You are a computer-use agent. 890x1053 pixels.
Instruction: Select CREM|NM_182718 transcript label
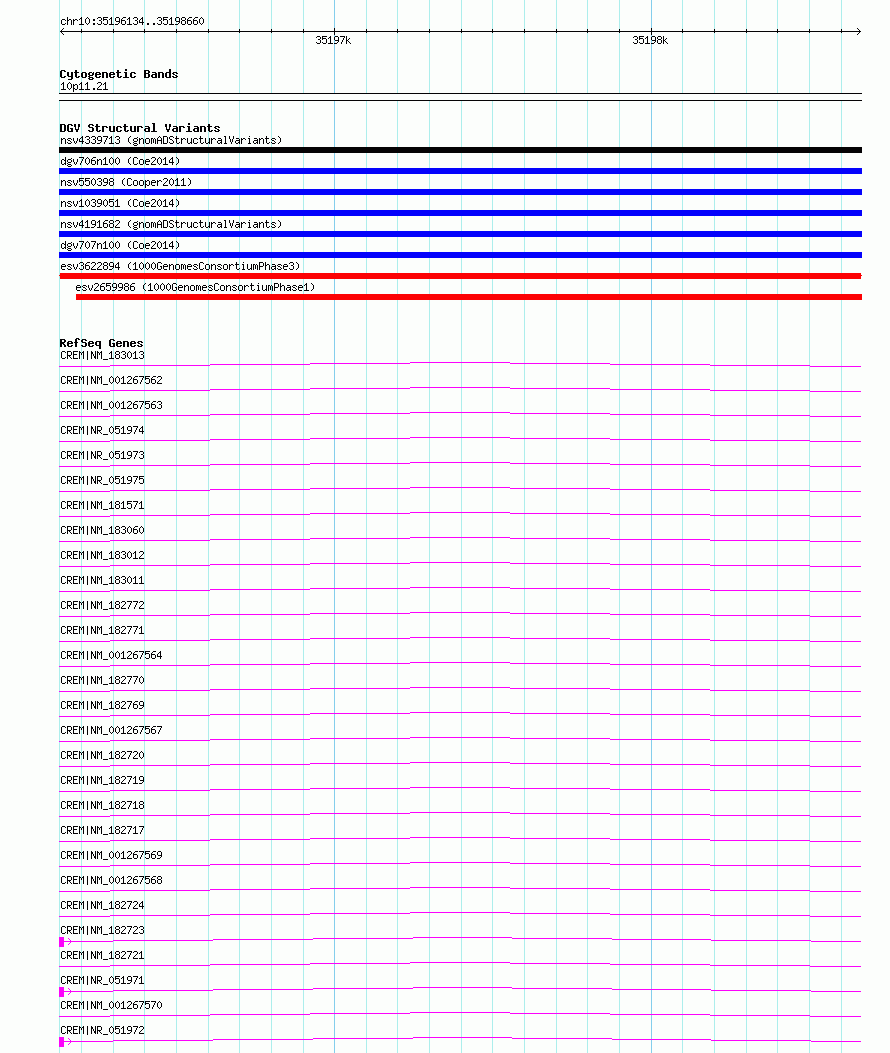click(102, 805)
